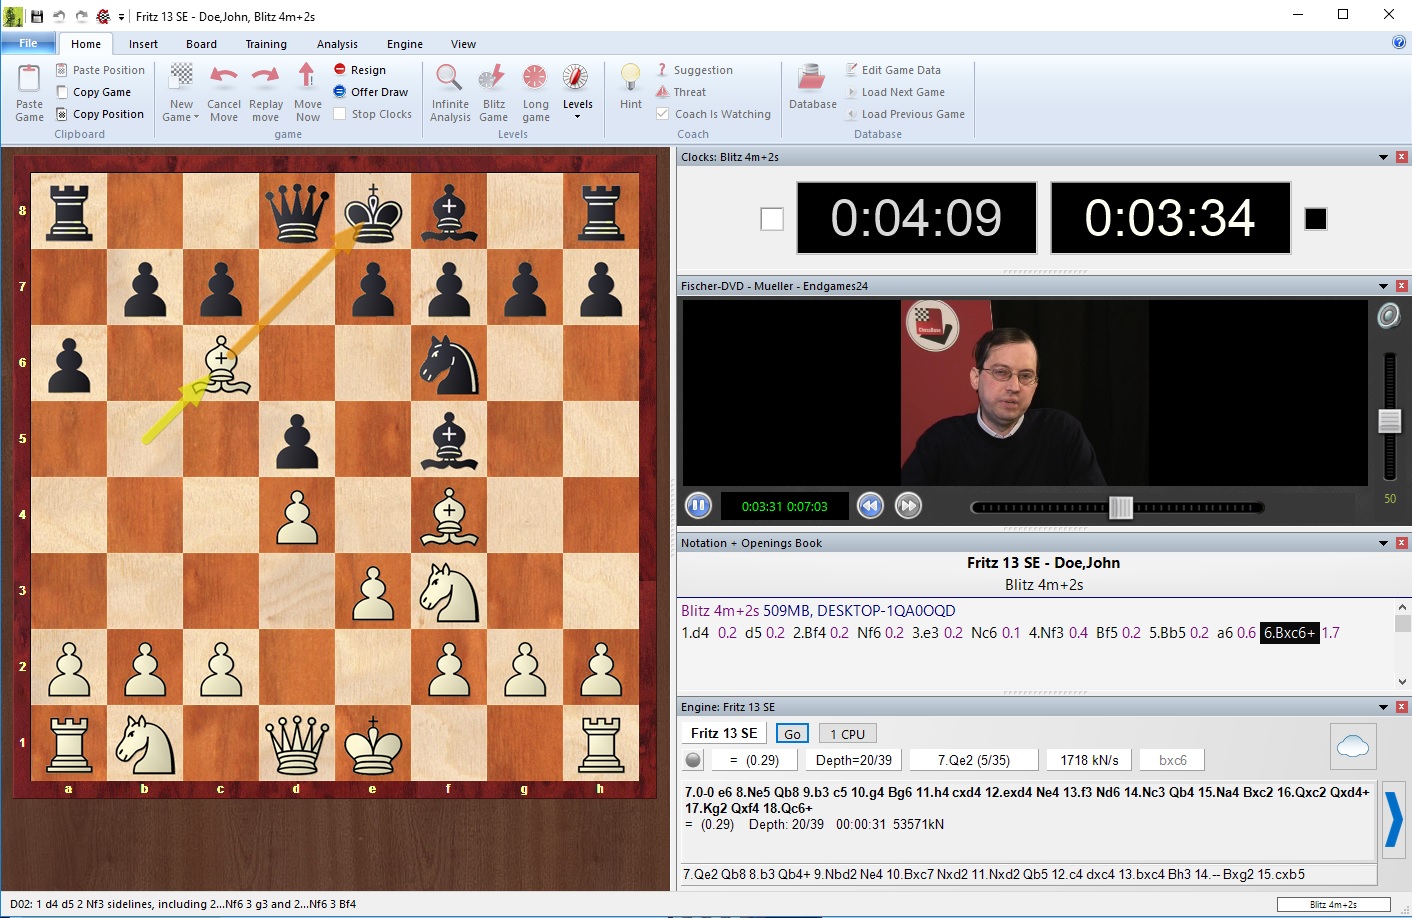The height and width of the screenshot is (918, 1412).
Task: Click the Go button in the Engine panel
Action: pos(791,733)
